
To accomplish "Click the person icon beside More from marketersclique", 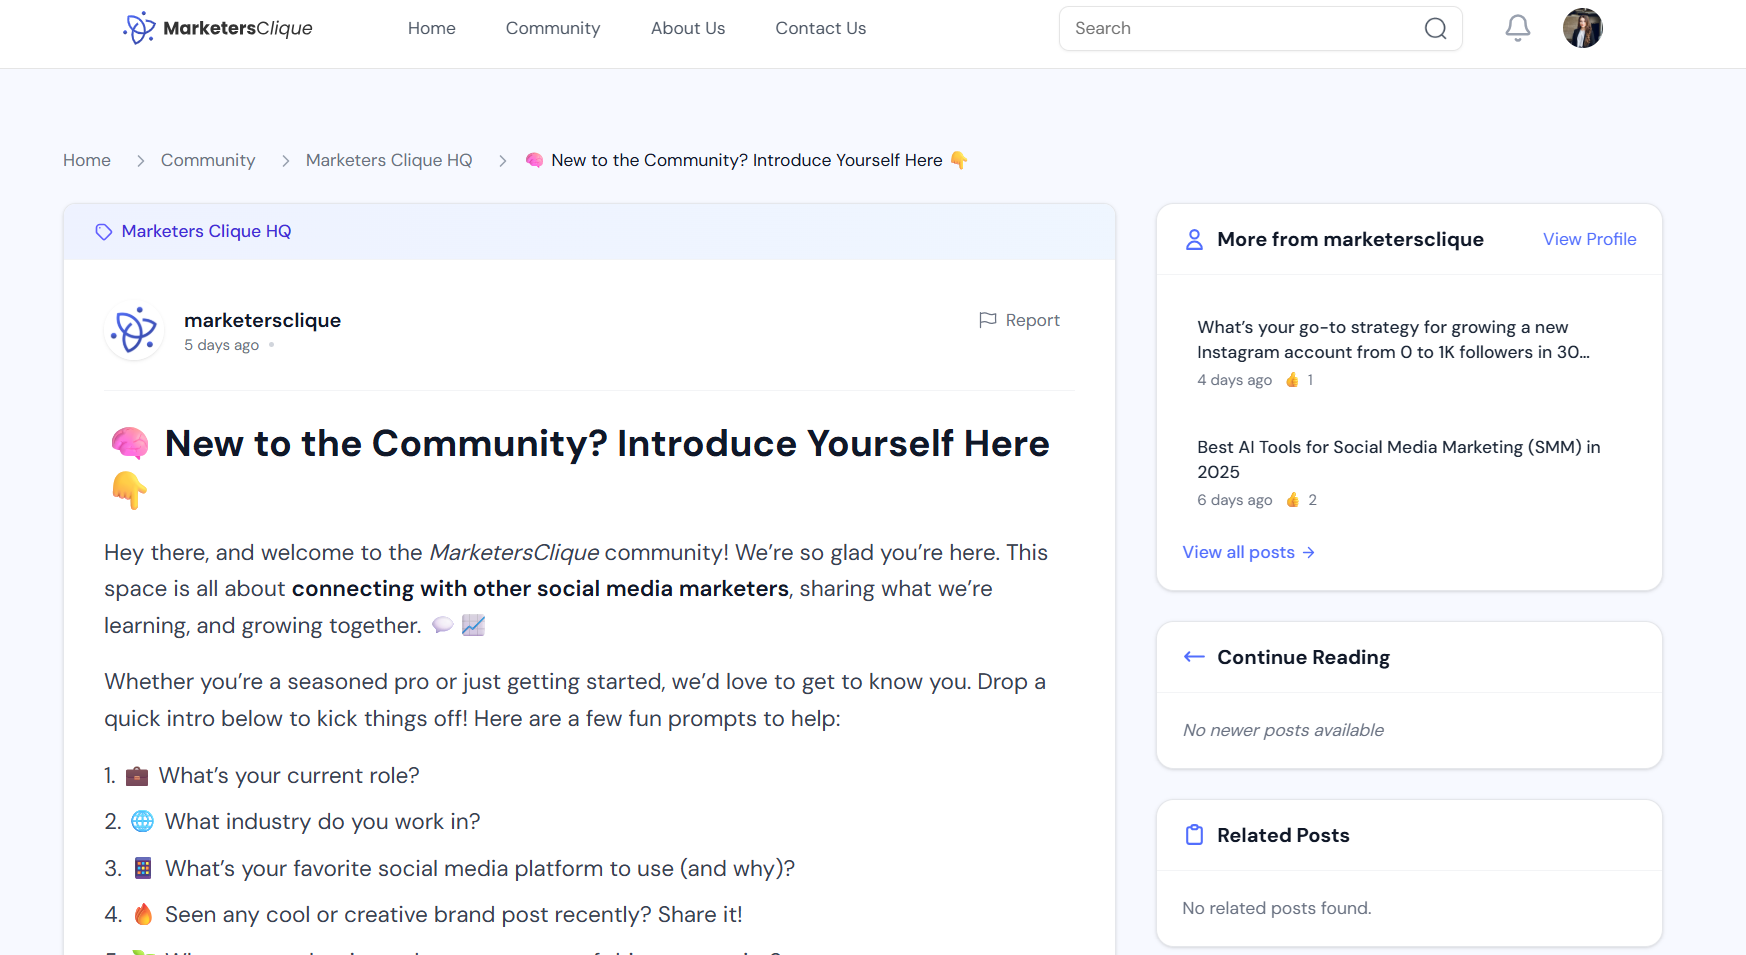I will click(x=1194, y=240).
